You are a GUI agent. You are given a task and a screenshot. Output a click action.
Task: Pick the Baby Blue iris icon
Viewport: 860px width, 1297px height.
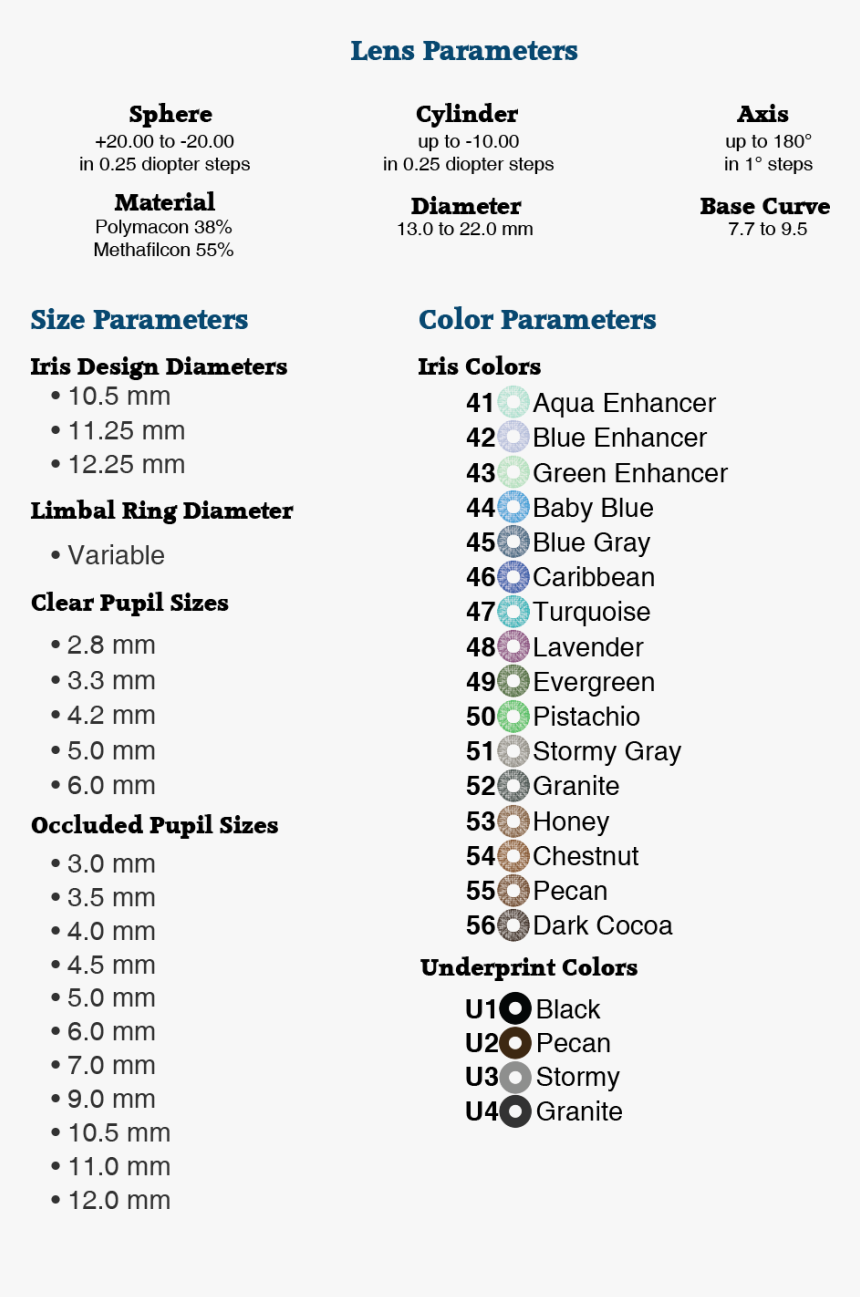[513, 508]
